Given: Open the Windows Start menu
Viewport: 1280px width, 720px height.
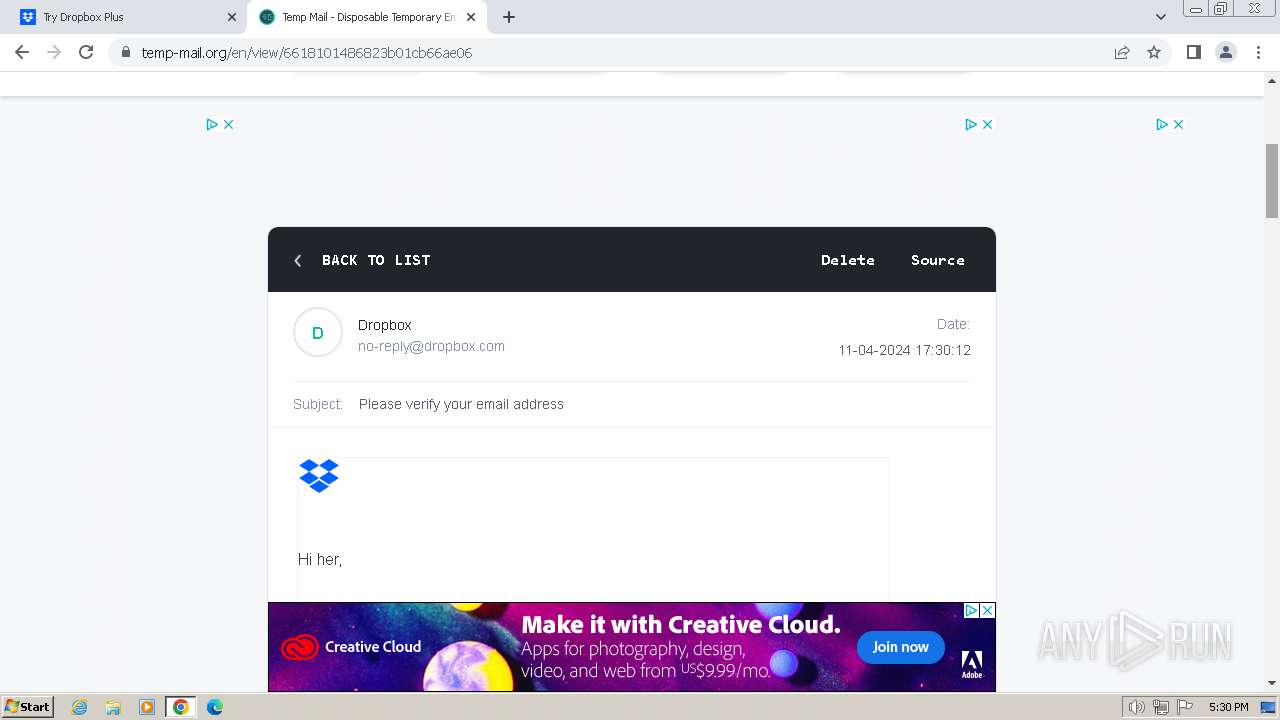Looking at the screenshot, I should [27, 706].
